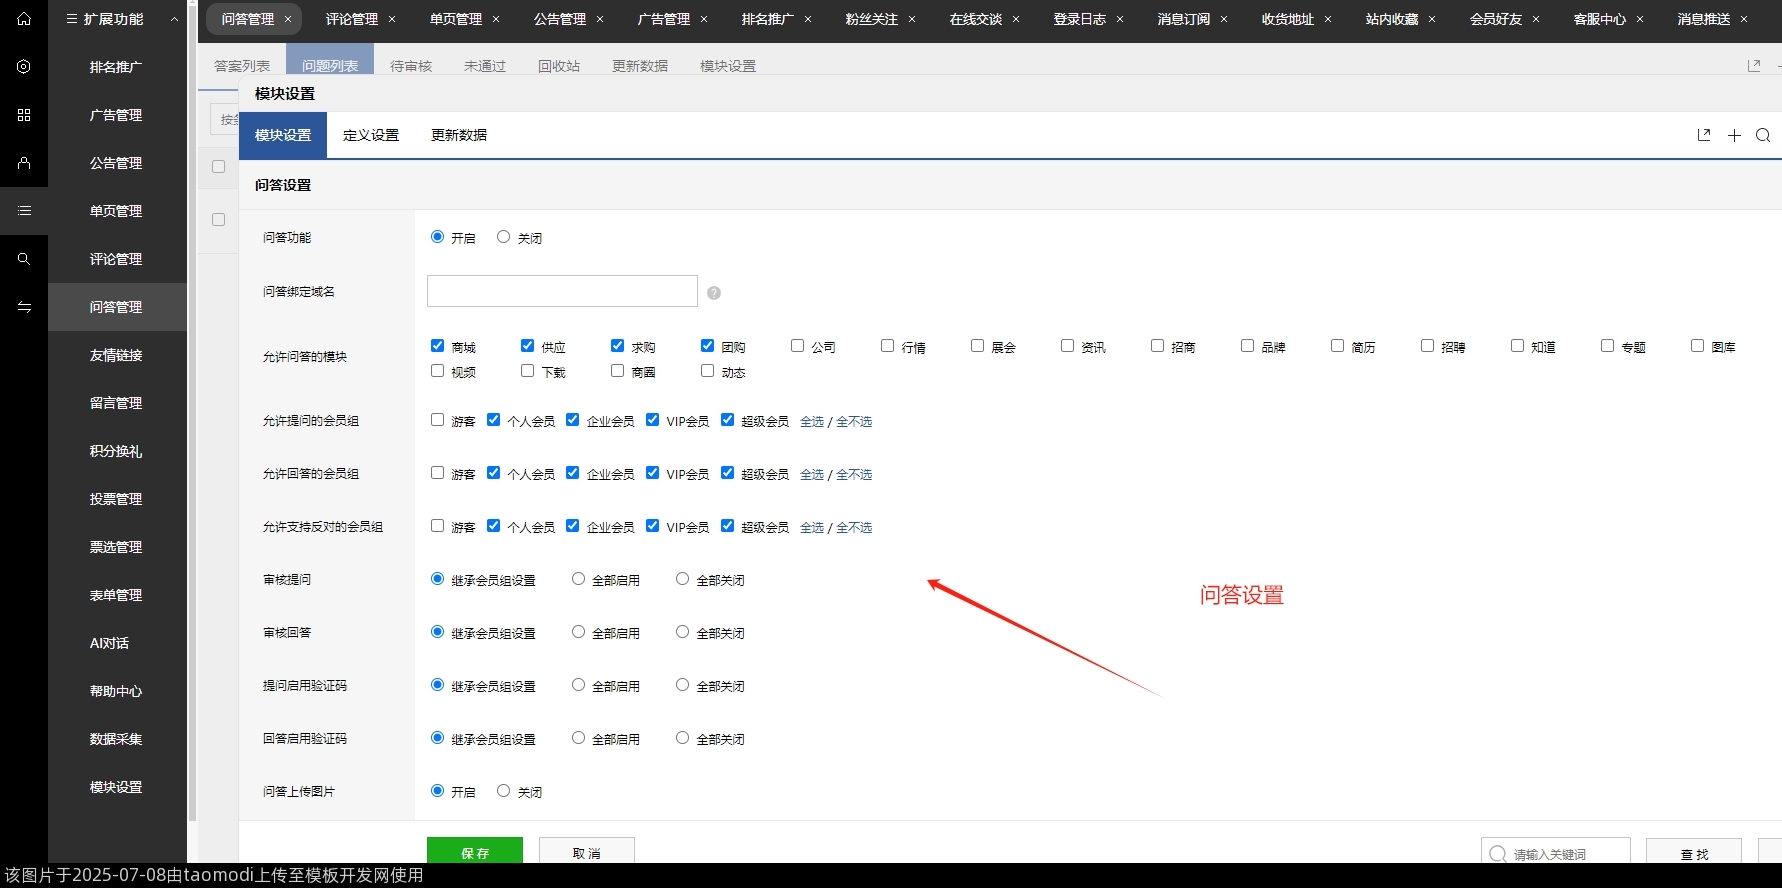Viewport: 1782px width, 888px height.
Task: Open 积分换礼 in the sidebar menu
Action: point(117,451)
